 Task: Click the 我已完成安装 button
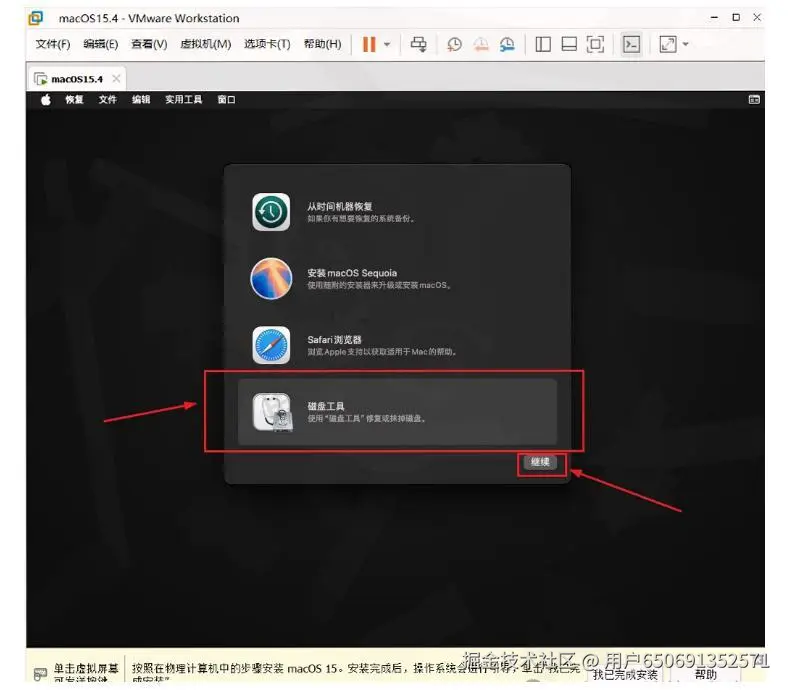624,675
